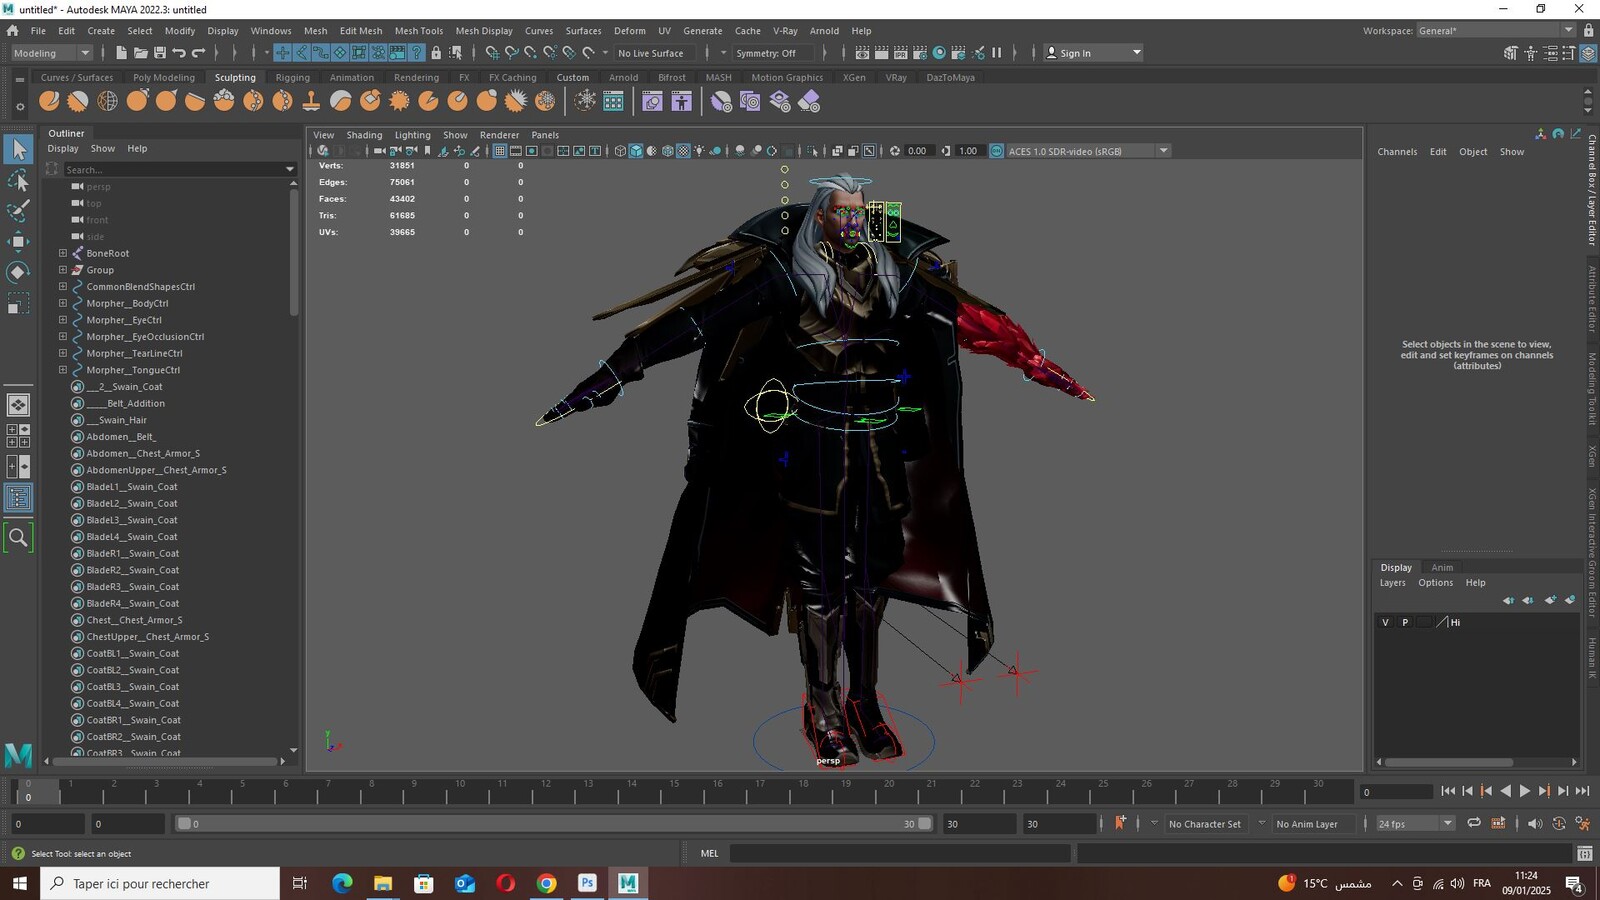Select the Select tool arrow in toolbox
1600x900 pixels.
[x=19, y=150]
